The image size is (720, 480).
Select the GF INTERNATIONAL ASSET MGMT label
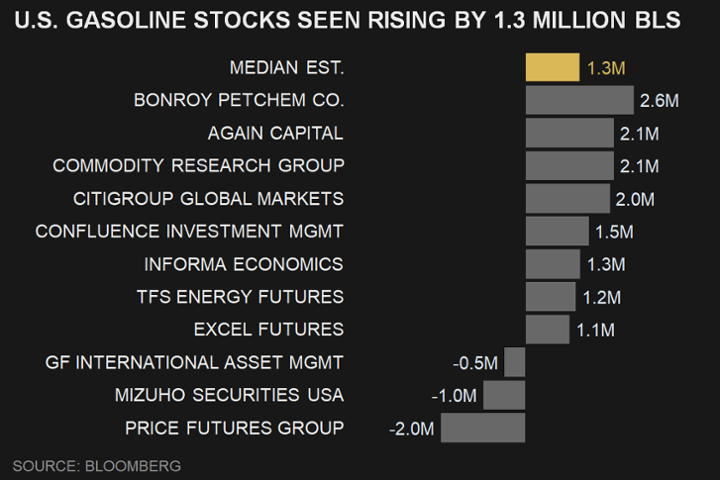coord(194,362)
